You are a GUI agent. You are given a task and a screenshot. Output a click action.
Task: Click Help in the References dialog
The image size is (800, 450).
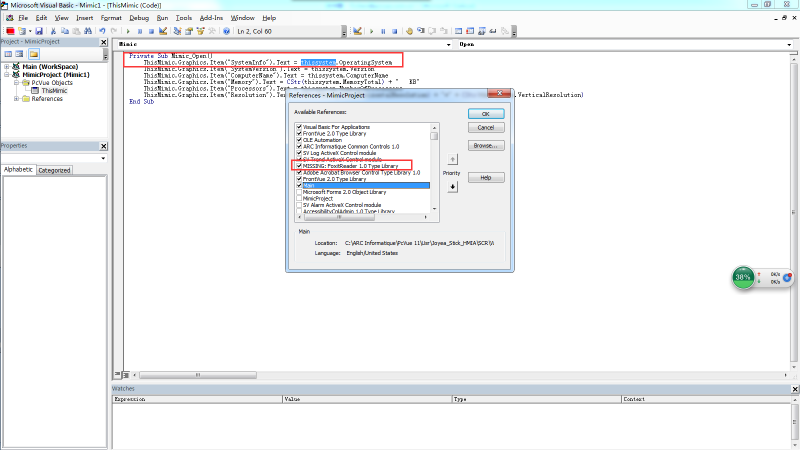(x=486, y=178)
